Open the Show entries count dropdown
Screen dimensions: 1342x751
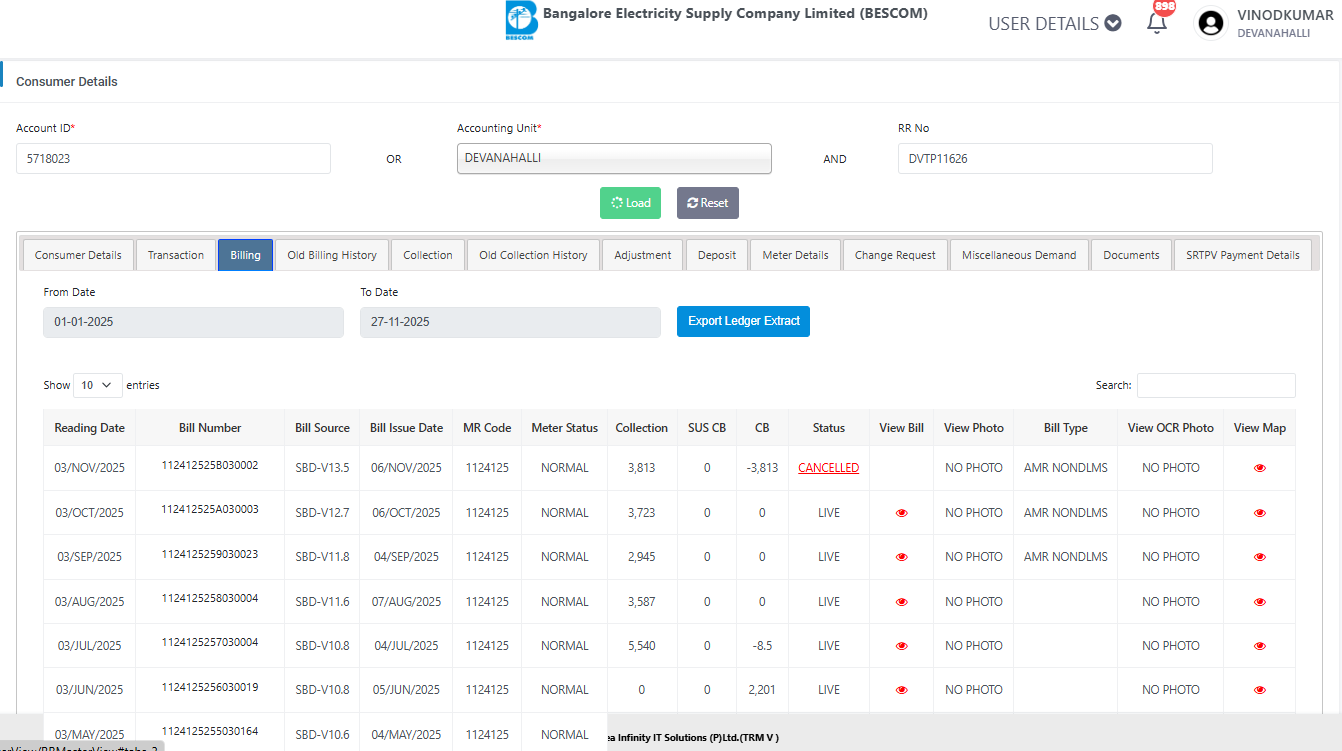tap(97, 385)
